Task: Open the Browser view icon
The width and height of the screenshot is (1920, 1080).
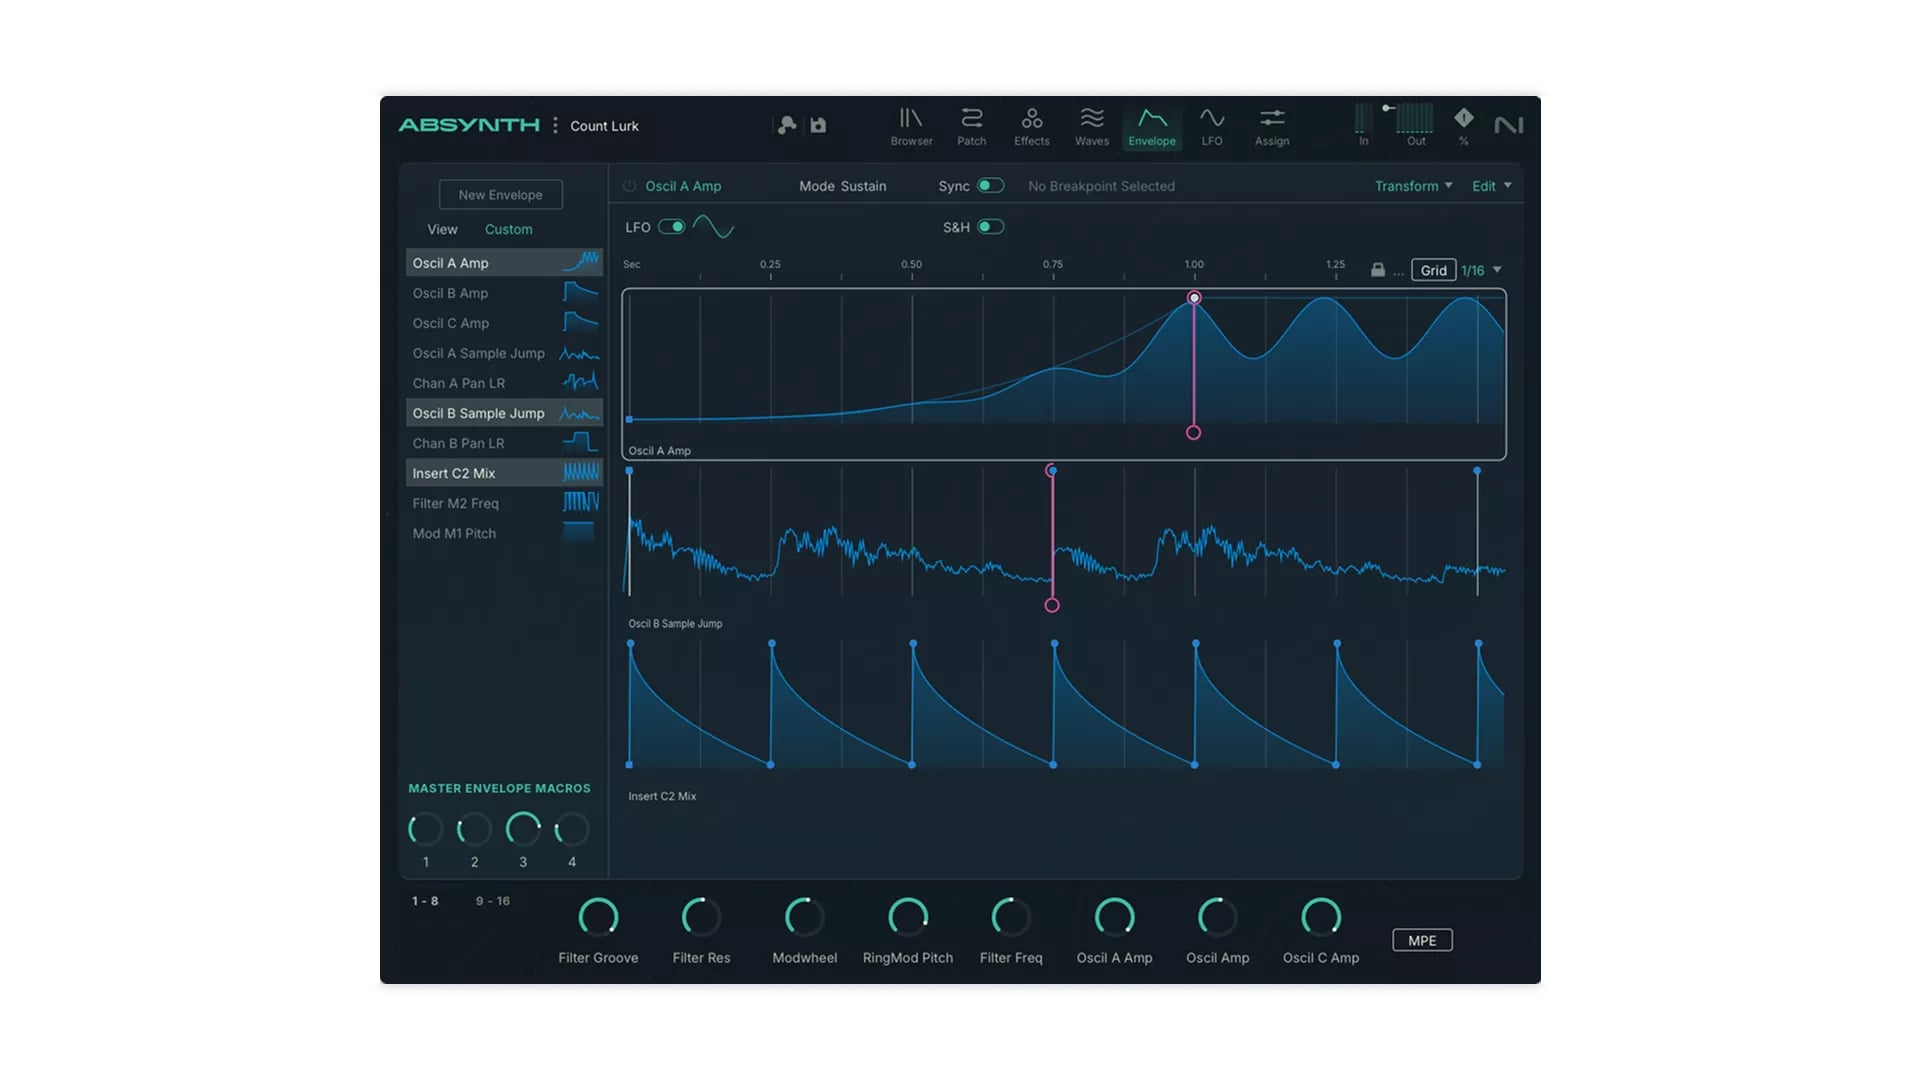Action: tap(911, 126)
